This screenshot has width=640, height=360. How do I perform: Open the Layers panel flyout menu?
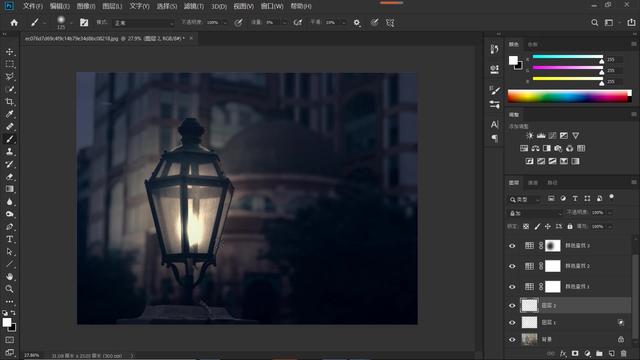tap(634, 182)
